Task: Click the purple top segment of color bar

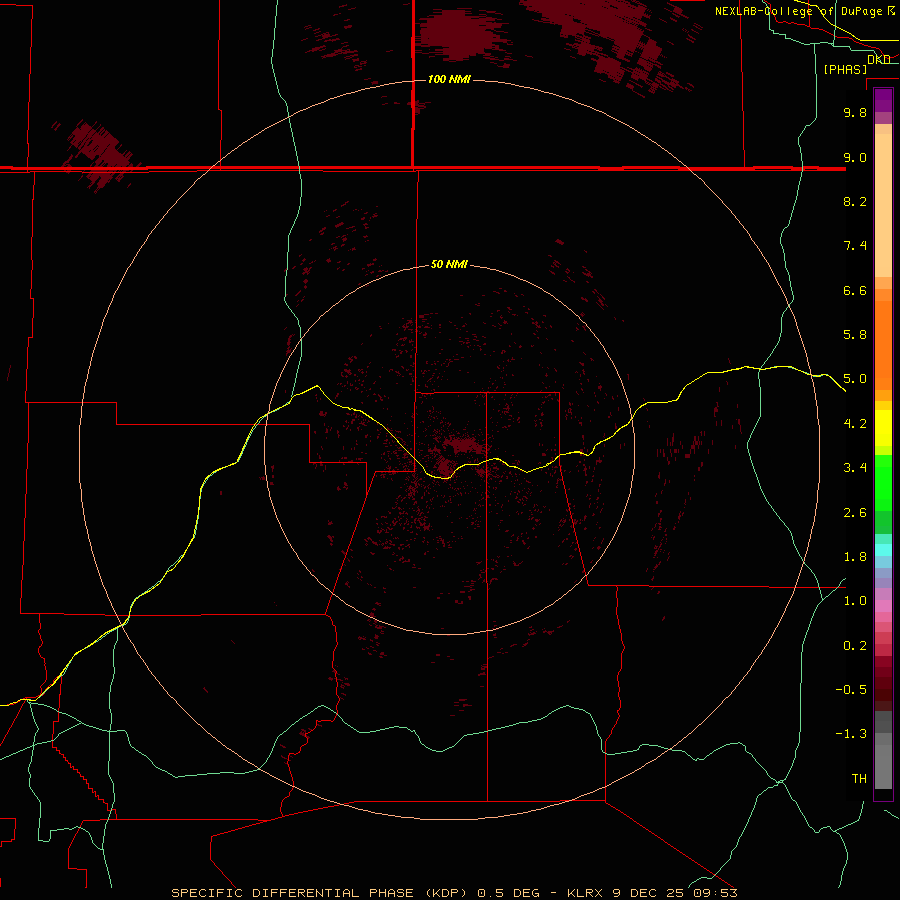Action: (x=883, y=100)
